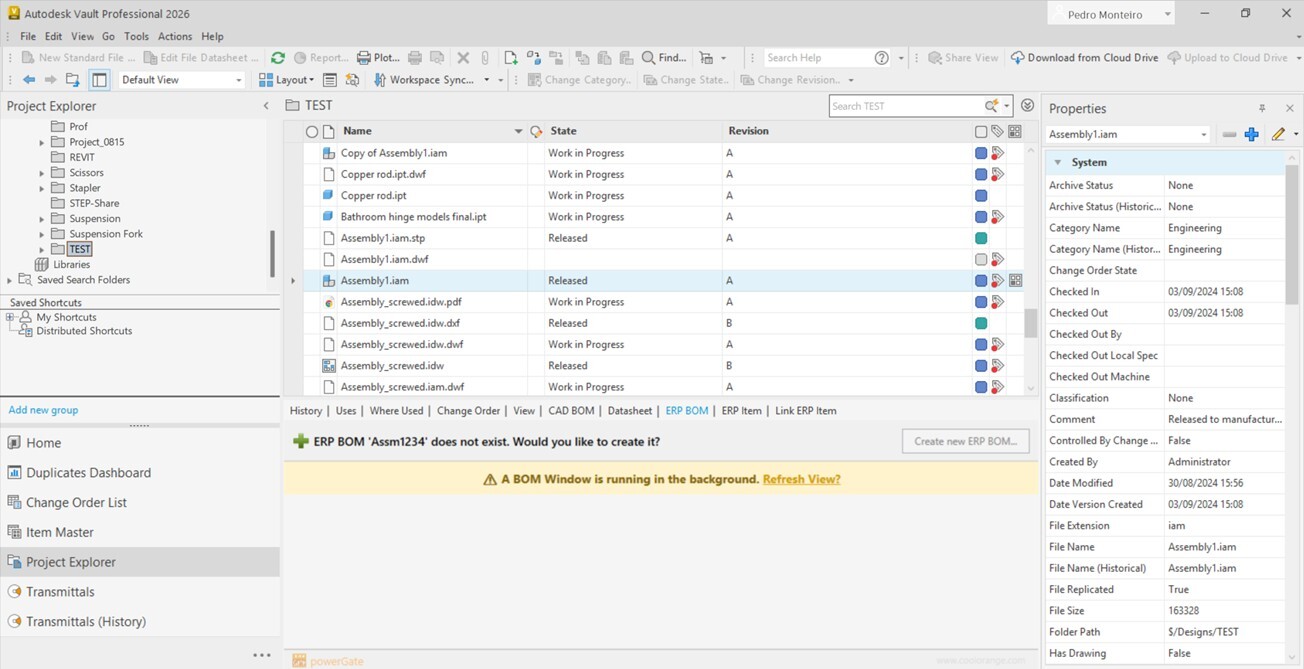This screenshot has height=669, width=1304.
Task: Pin the Properties panel
Action: click(x=1262, y=108)
